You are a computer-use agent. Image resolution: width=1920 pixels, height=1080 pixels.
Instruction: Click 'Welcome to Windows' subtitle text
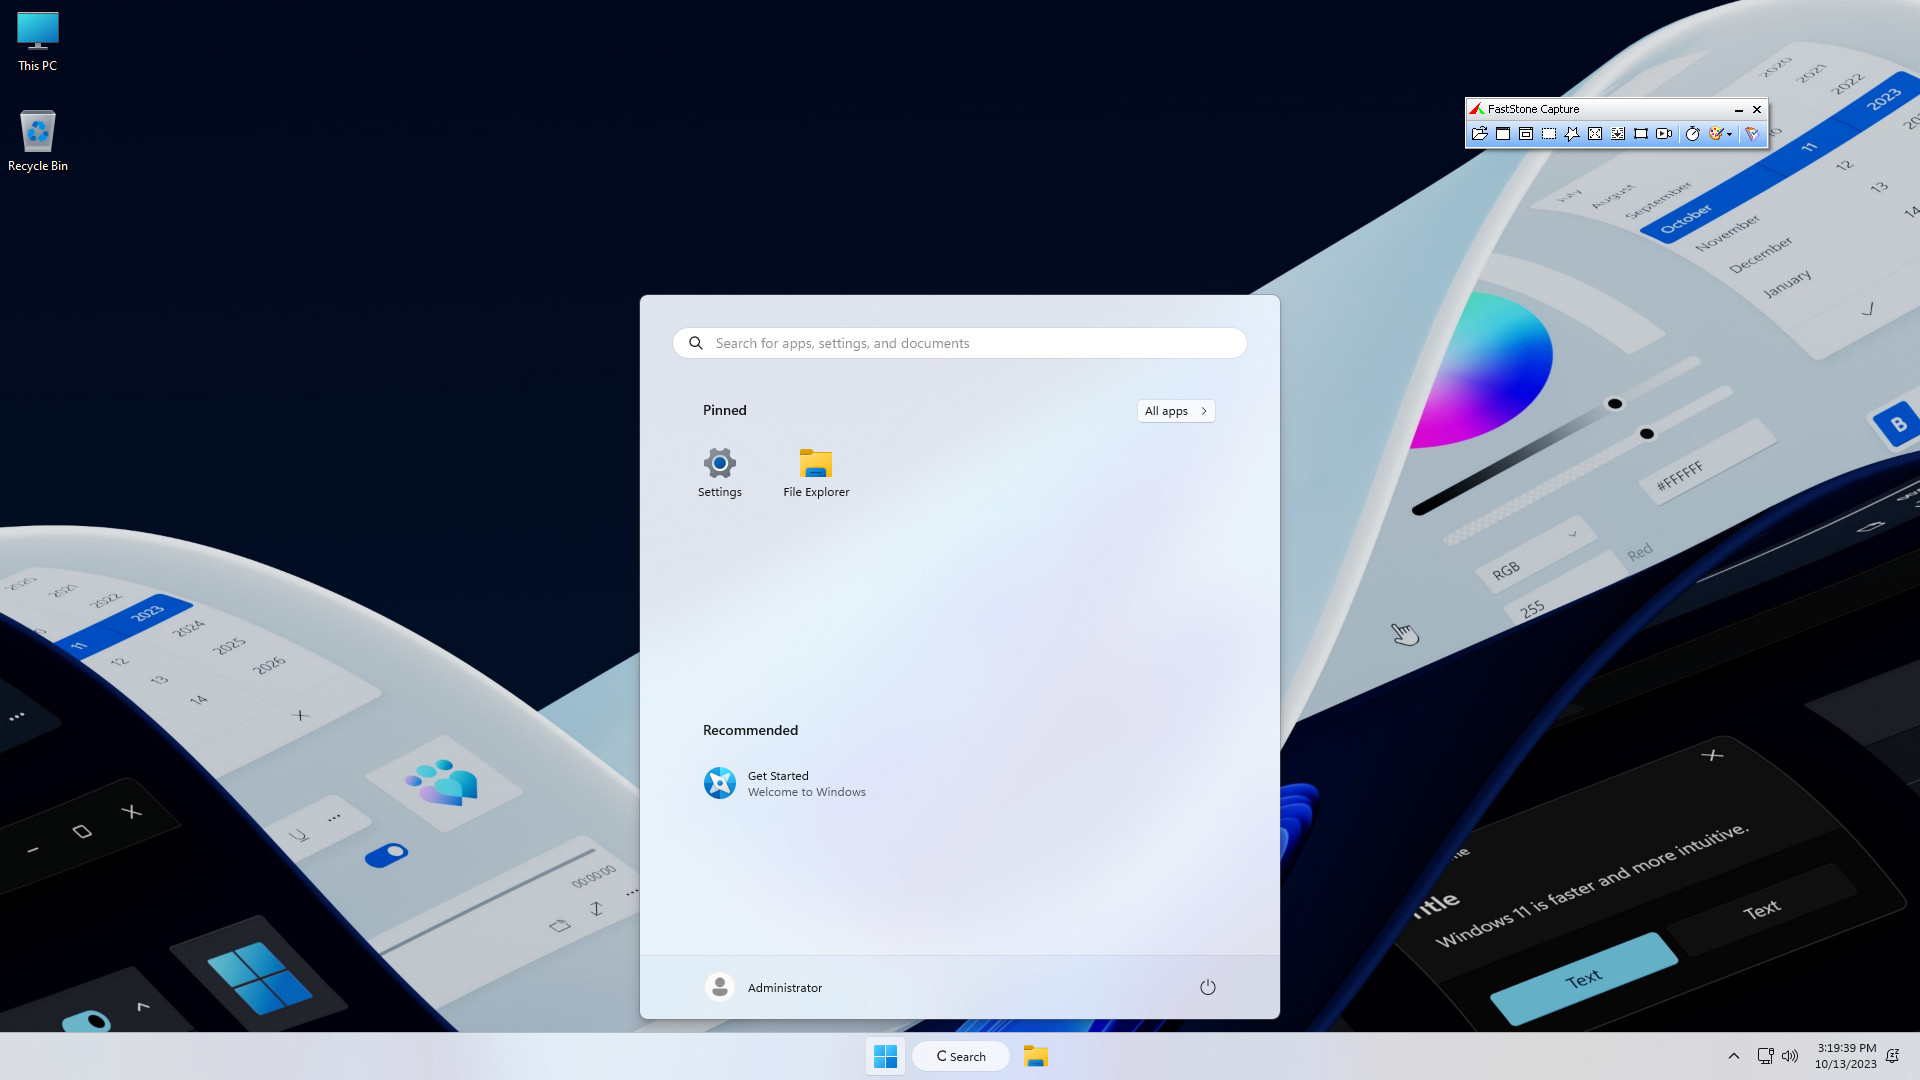(807, 792)
